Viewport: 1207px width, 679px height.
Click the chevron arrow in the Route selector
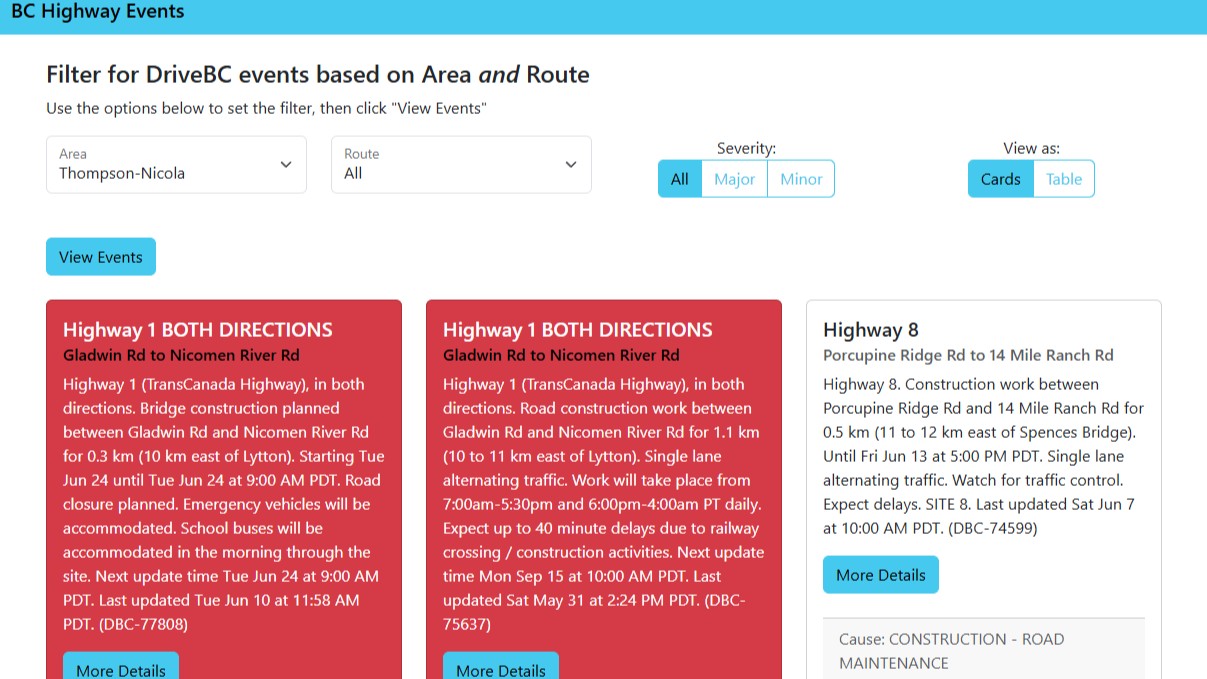[571, 165]
